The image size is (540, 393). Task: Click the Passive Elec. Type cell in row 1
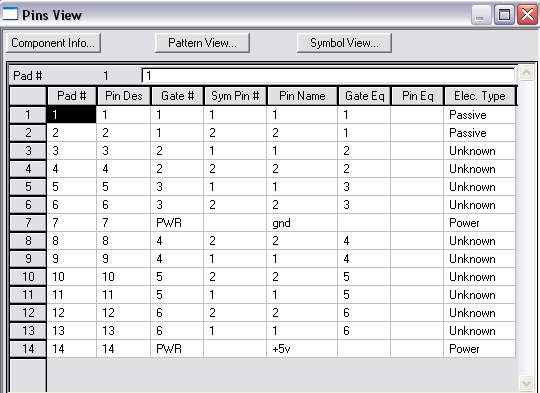pos(480,115)
